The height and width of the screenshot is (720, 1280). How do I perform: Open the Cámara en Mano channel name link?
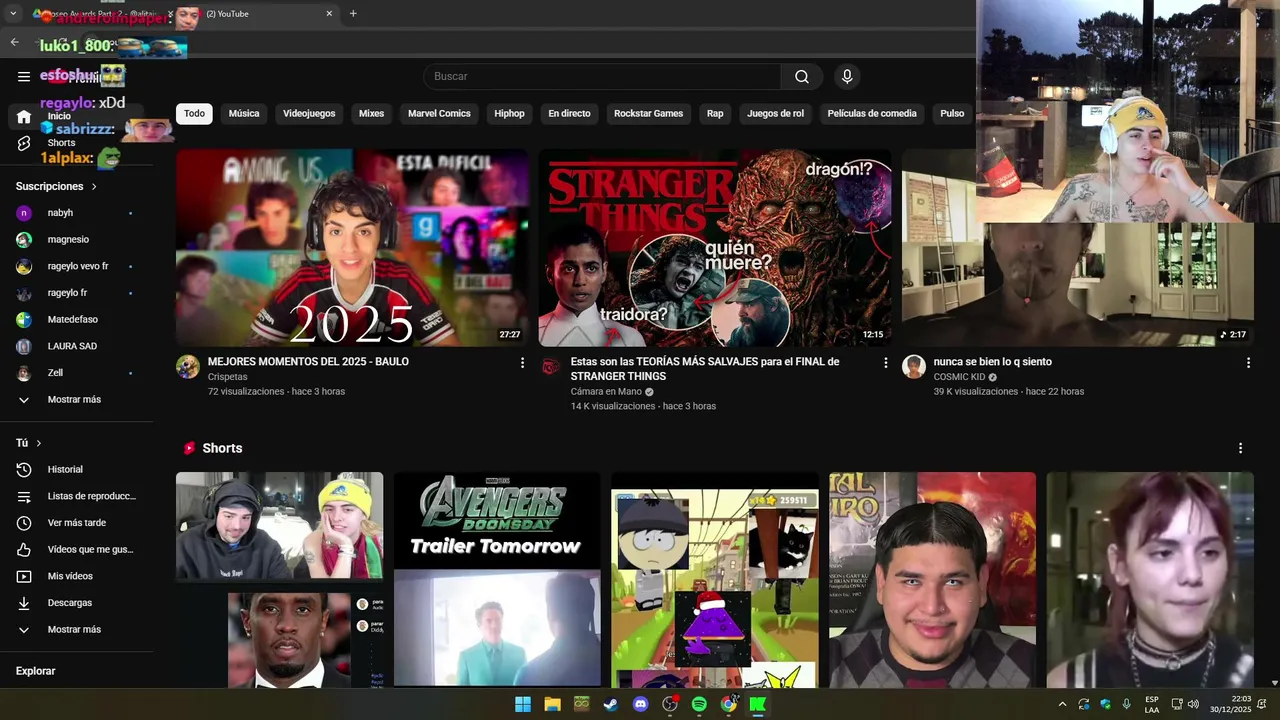tap(606, 392)
